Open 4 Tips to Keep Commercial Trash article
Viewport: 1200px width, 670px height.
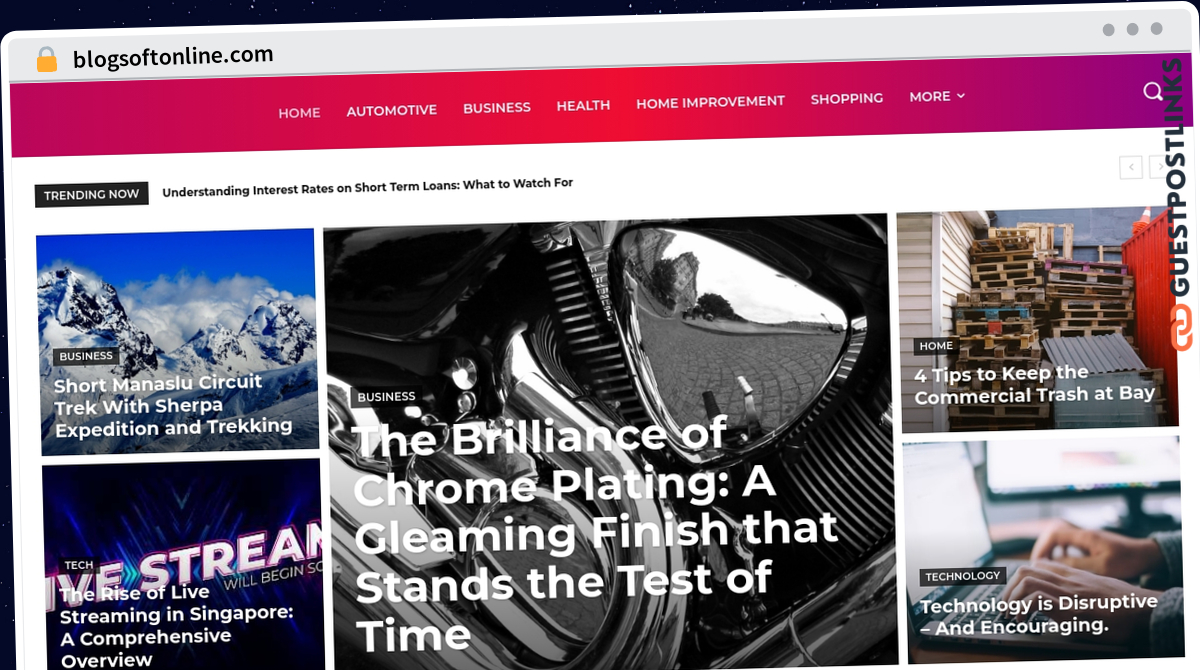[x=1034, y=385]
